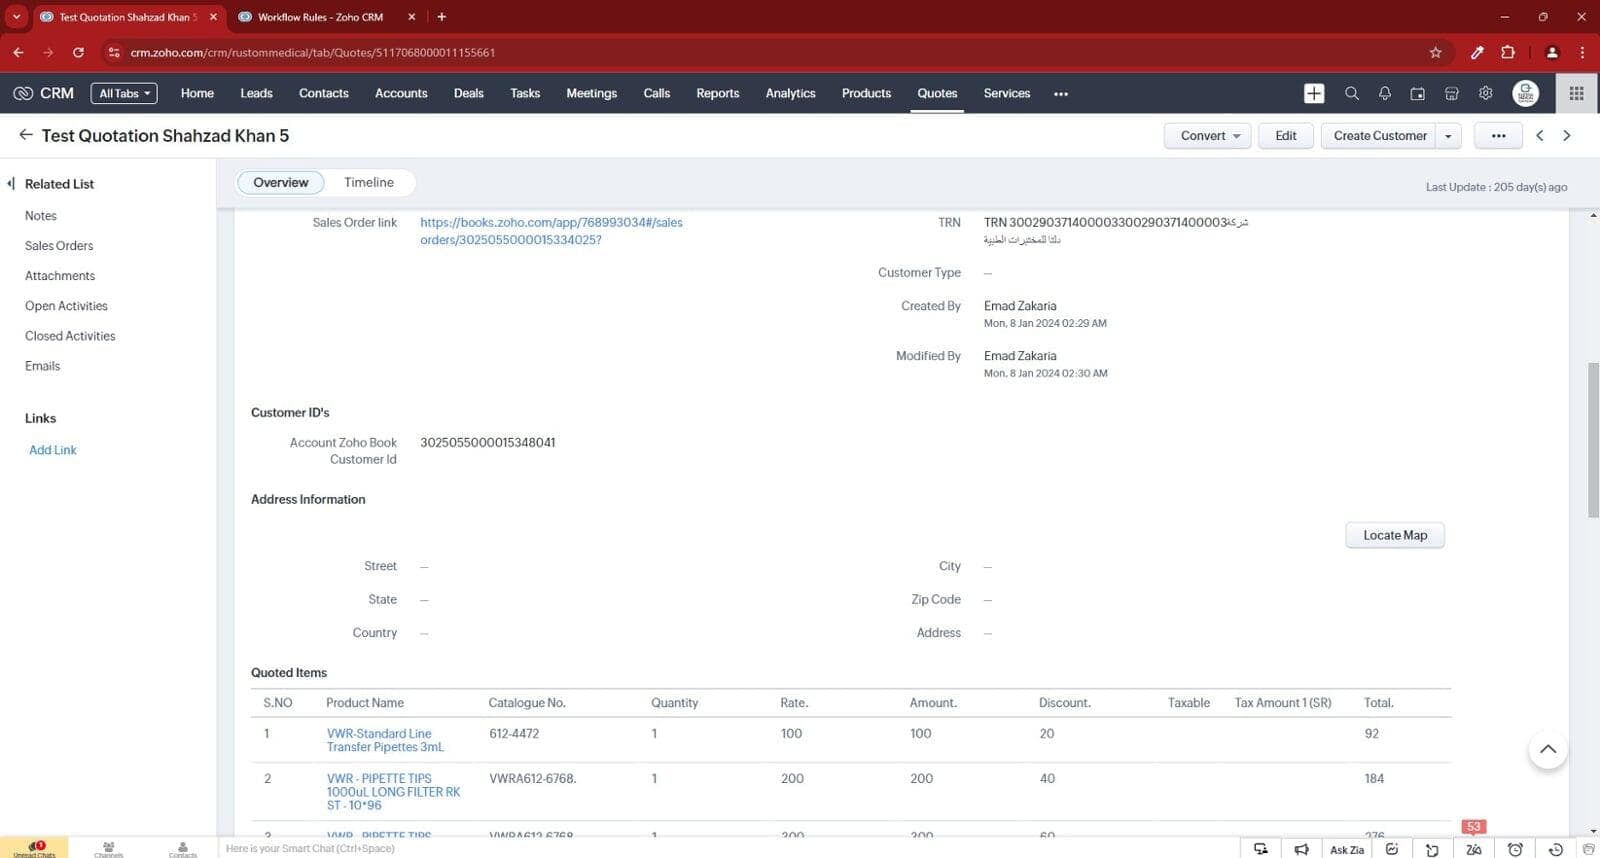Open the Tasks module

click(525, 93)
